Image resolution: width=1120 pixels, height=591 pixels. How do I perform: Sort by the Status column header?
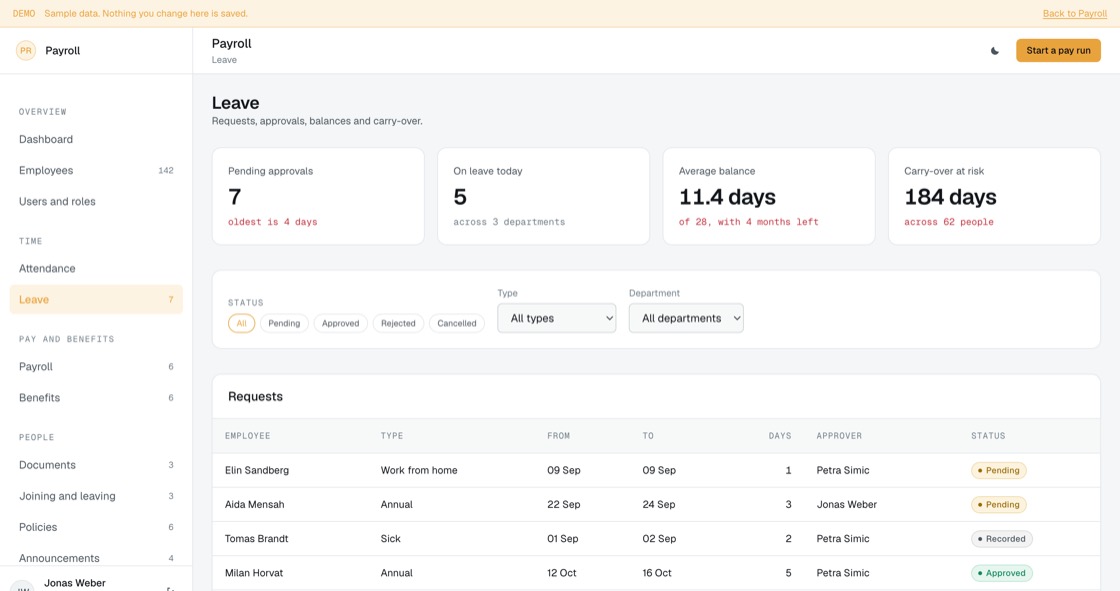pyautogui.click(x=988, y=435)
